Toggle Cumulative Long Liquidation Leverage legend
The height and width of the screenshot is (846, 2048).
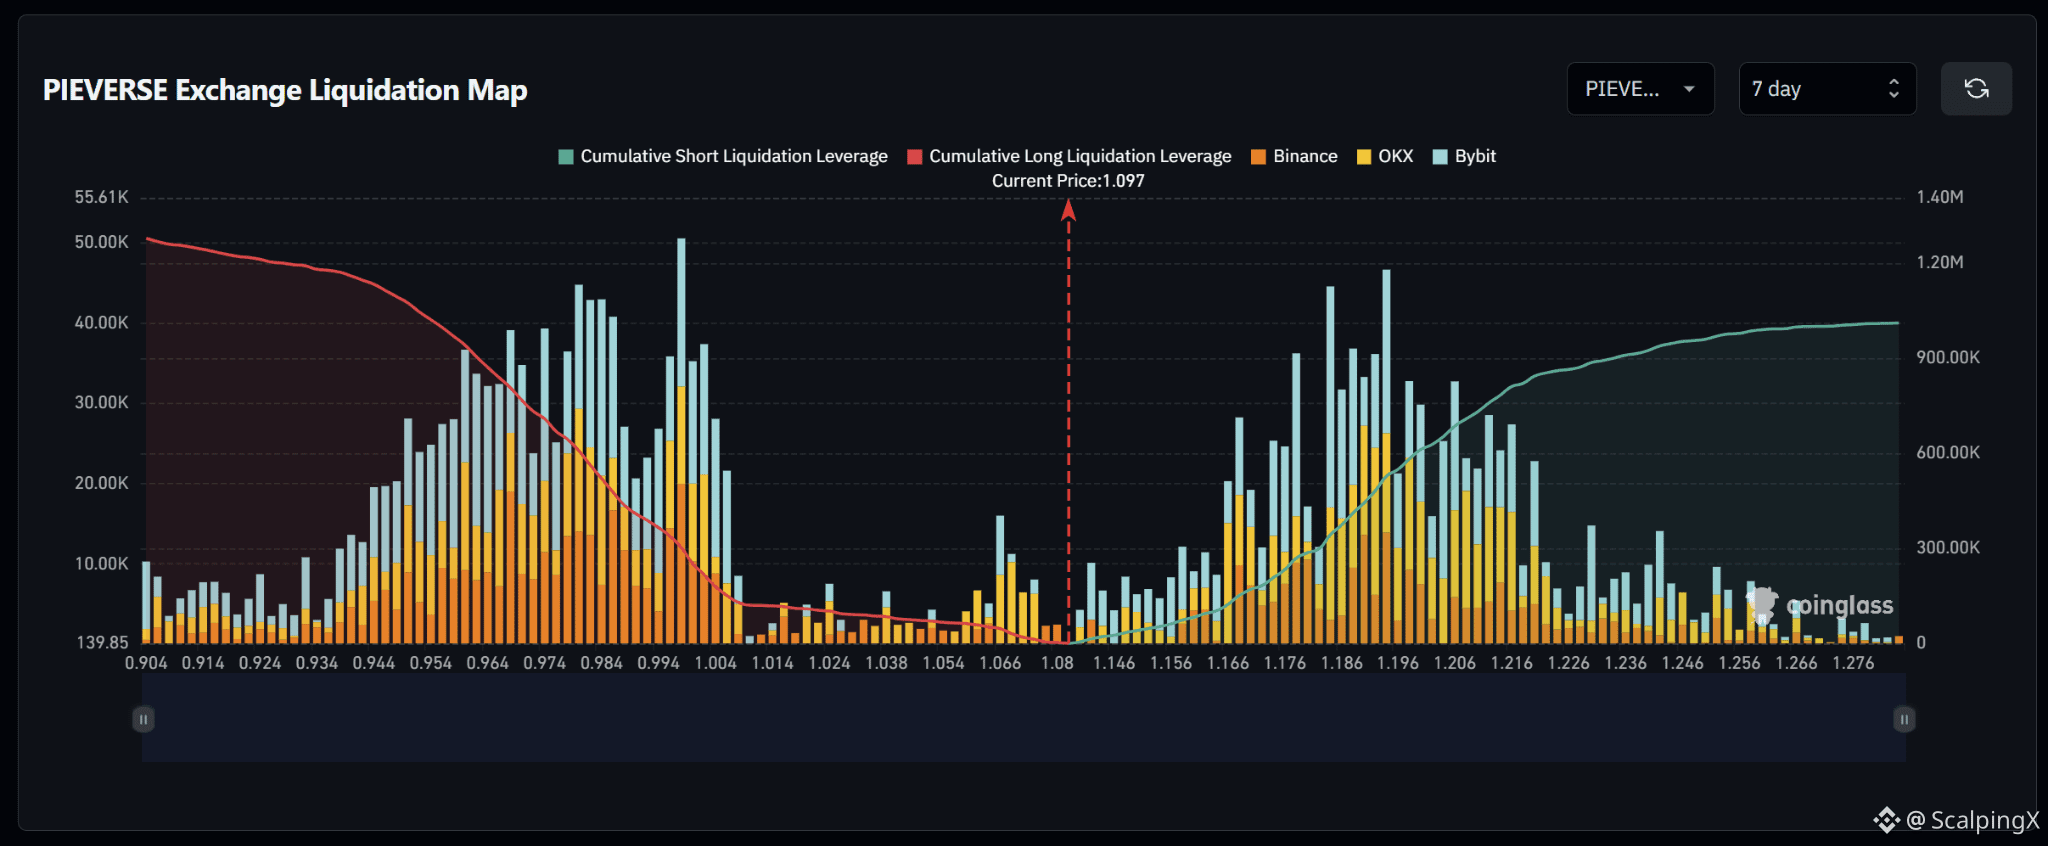tap(1069, 156)
